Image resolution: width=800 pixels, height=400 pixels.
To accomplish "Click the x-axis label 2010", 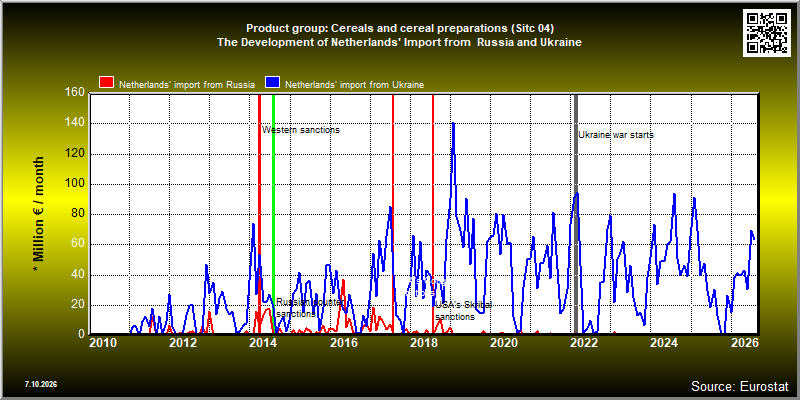I will [103, 342].
